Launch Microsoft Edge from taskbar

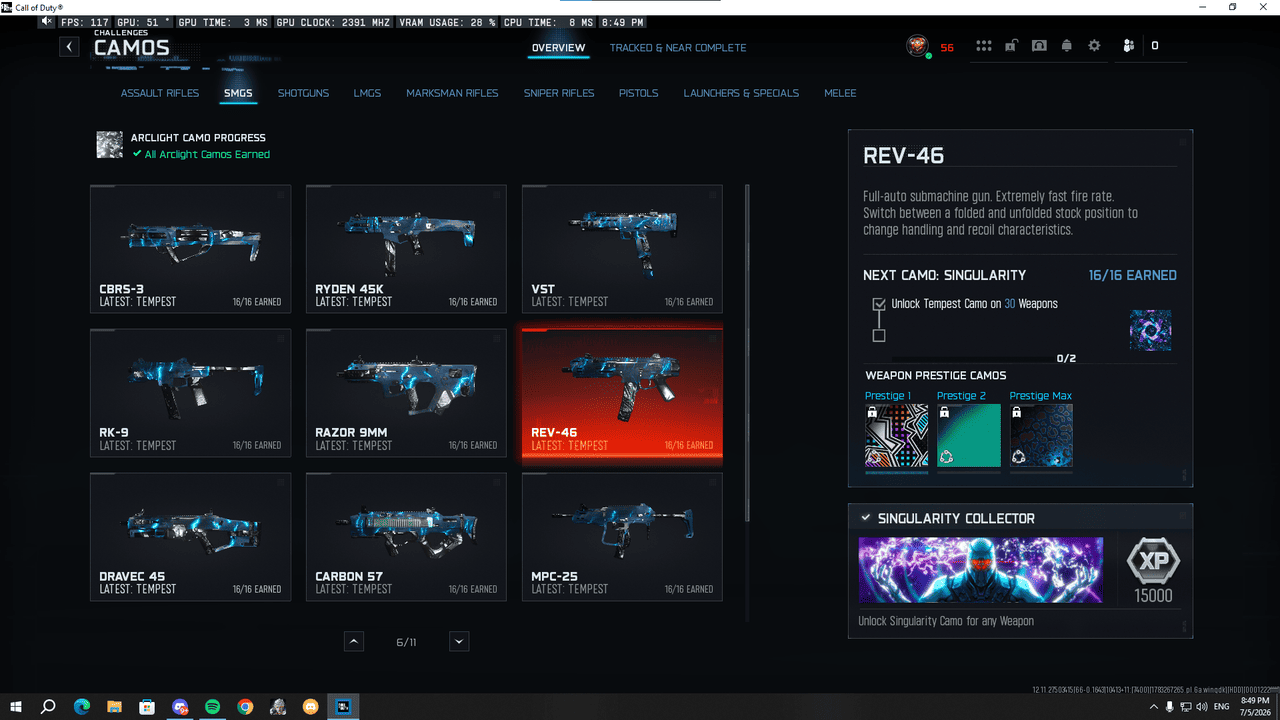pyautogui.click(x=81, y=707)
